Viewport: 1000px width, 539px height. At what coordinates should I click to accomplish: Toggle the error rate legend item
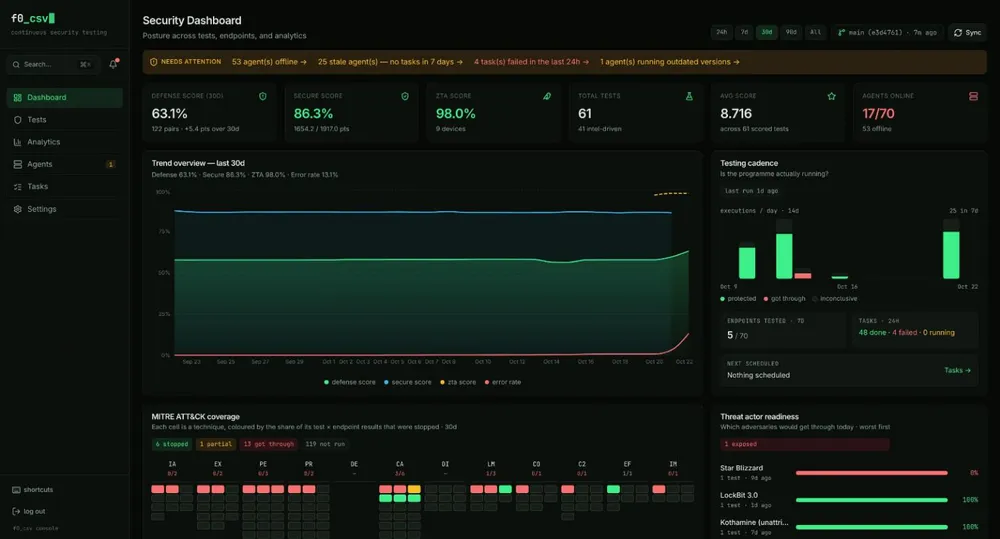tap(503, 382)
